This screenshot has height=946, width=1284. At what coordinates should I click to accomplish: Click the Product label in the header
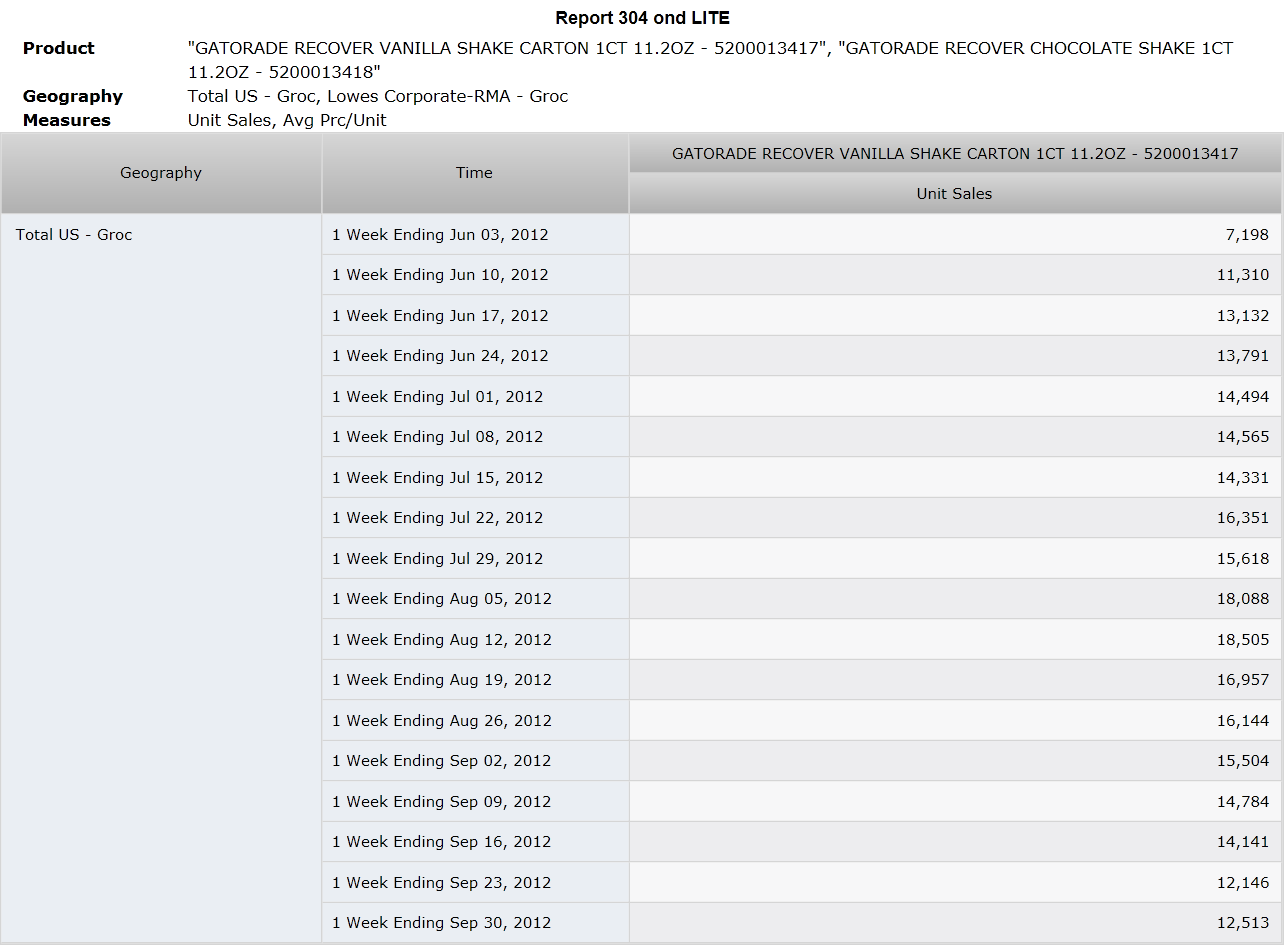[59, 48]
